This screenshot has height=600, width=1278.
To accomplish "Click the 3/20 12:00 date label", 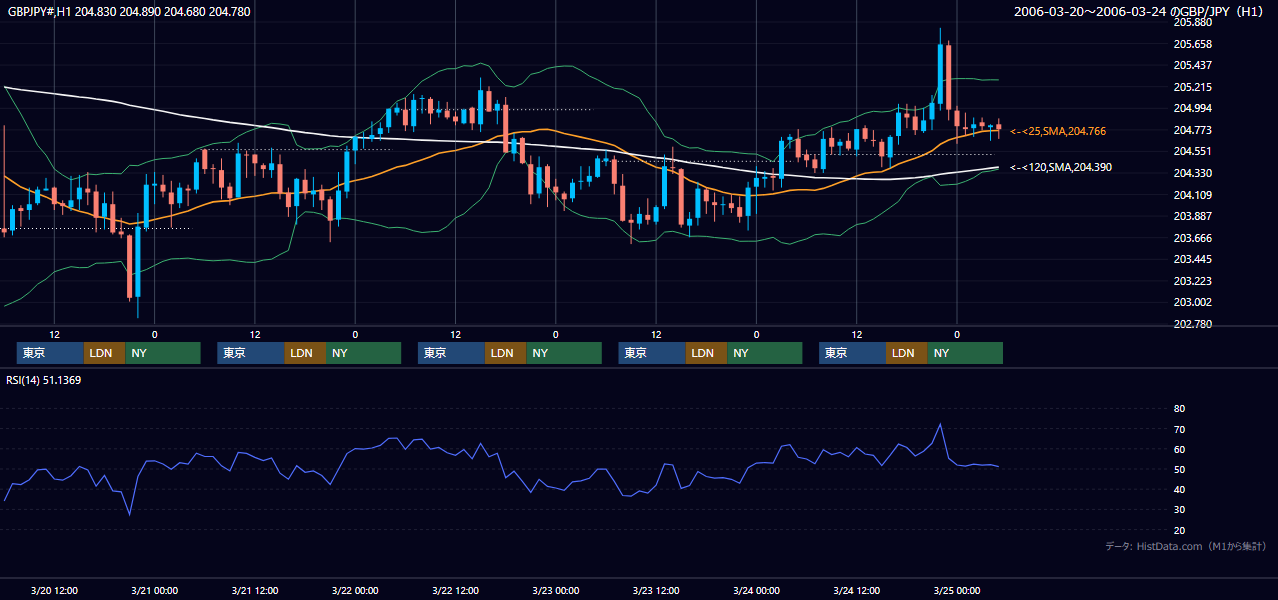I will tap(55, 590).
